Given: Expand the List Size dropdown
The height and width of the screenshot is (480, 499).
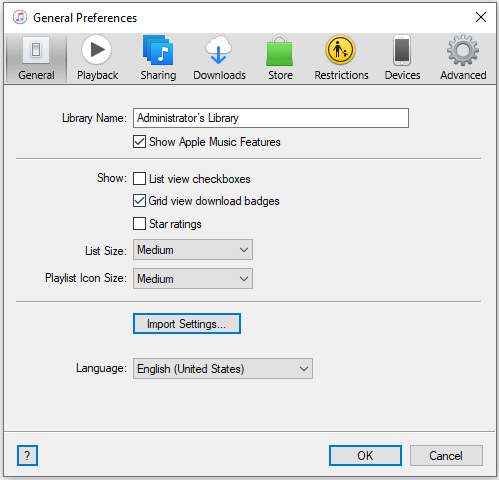Looking at the screenshot, I should (x=193, y=250).
